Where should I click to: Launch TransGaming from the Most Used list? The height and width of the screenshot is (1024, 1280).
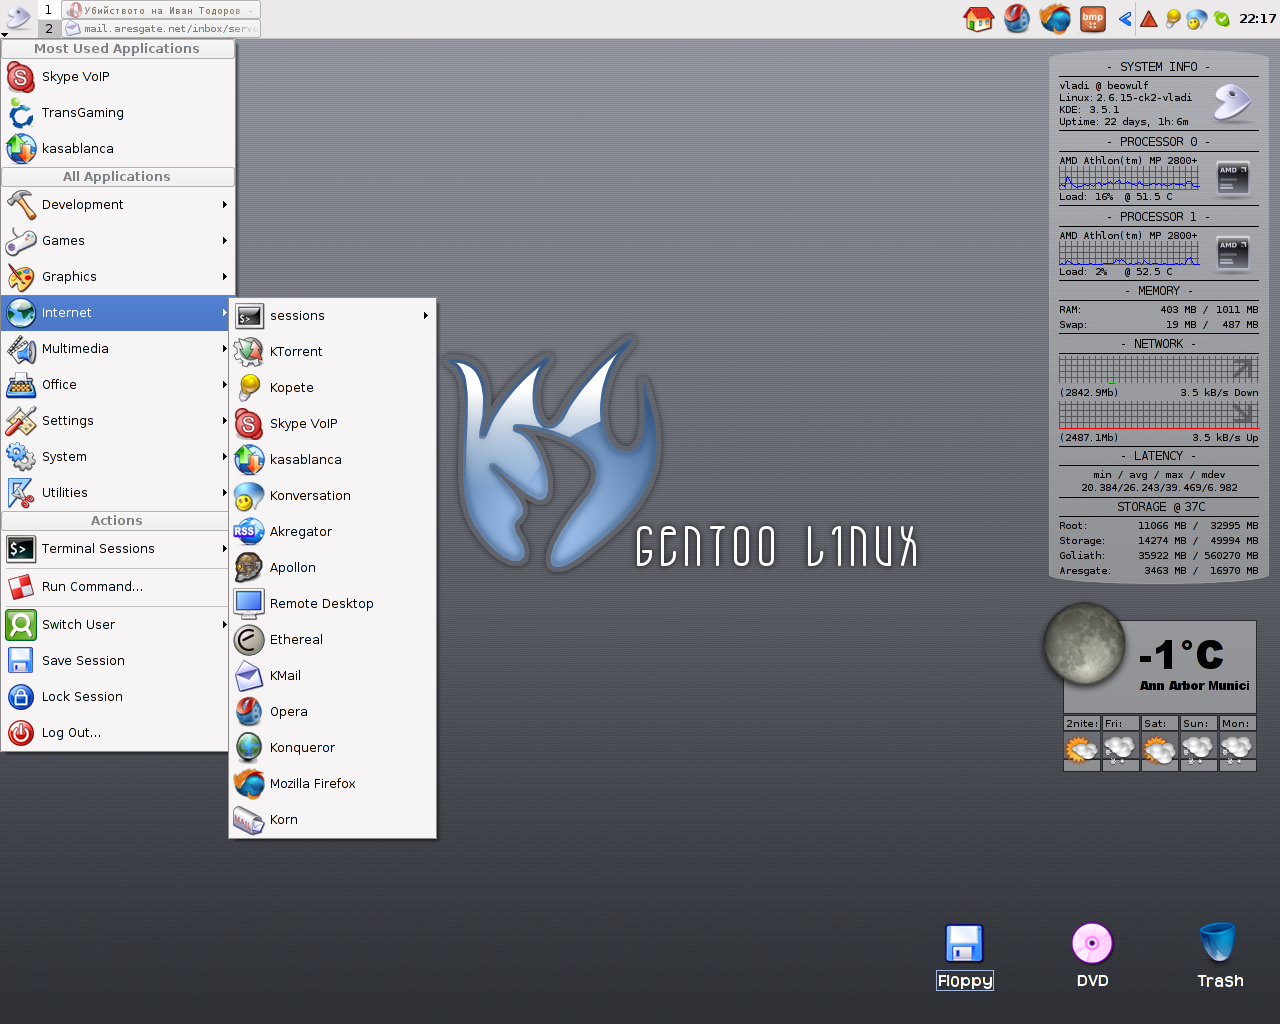pos(118,113)
